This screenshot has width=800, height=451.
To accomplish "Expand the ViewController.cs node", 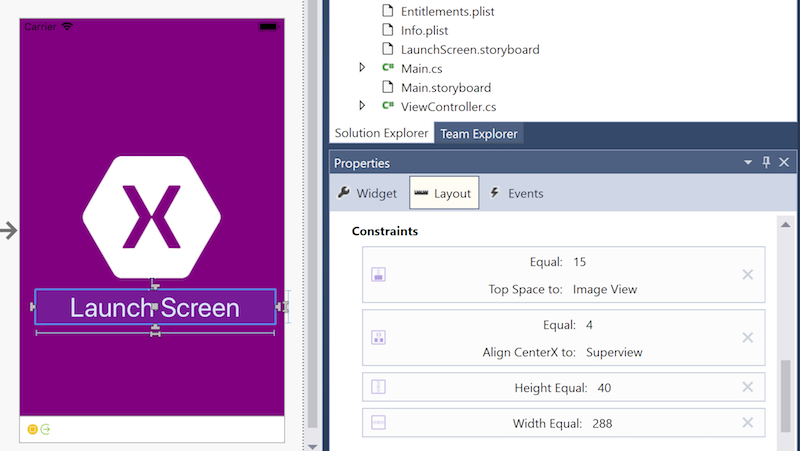I will [x=362, y=106].
